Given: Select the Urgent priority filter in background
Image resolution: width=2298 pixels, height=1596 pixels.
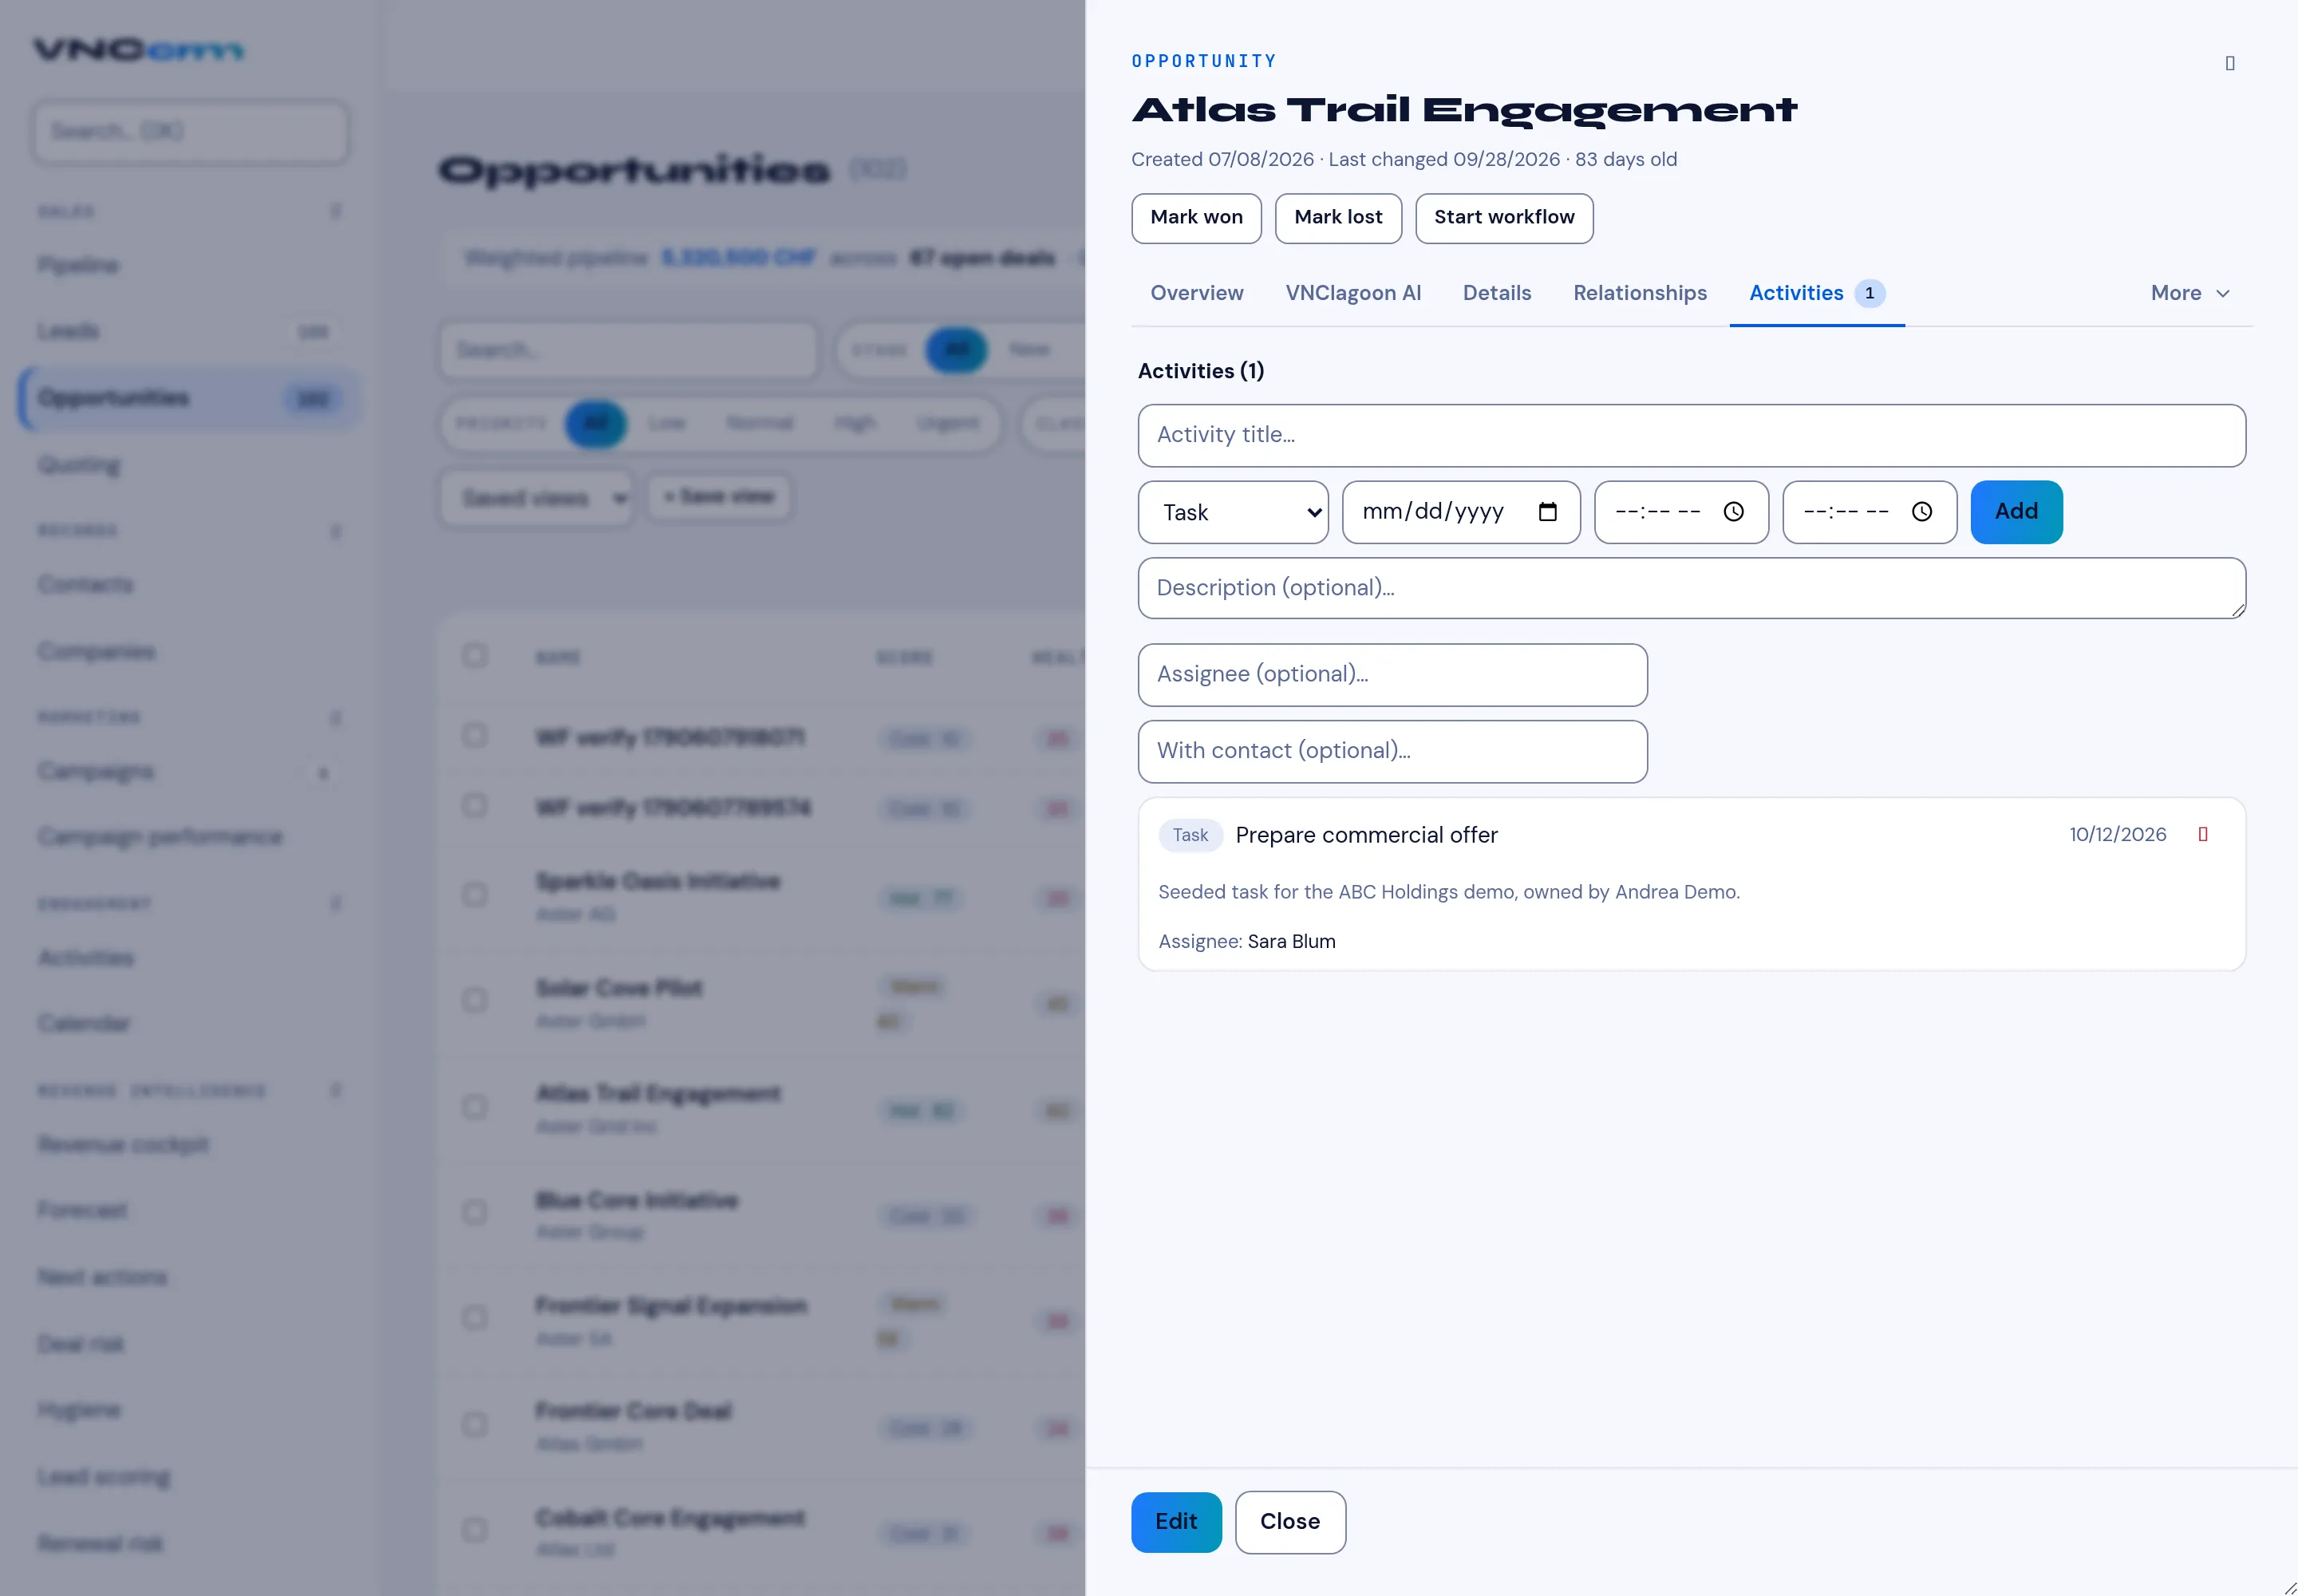Looking at the screenshot, I should click(948, 423).
